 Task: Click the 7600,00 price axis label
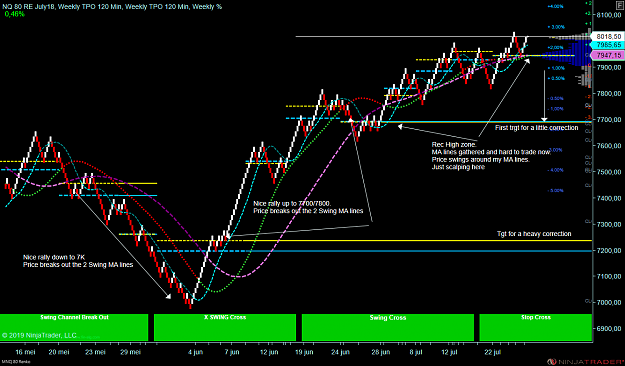pos(609,146)
